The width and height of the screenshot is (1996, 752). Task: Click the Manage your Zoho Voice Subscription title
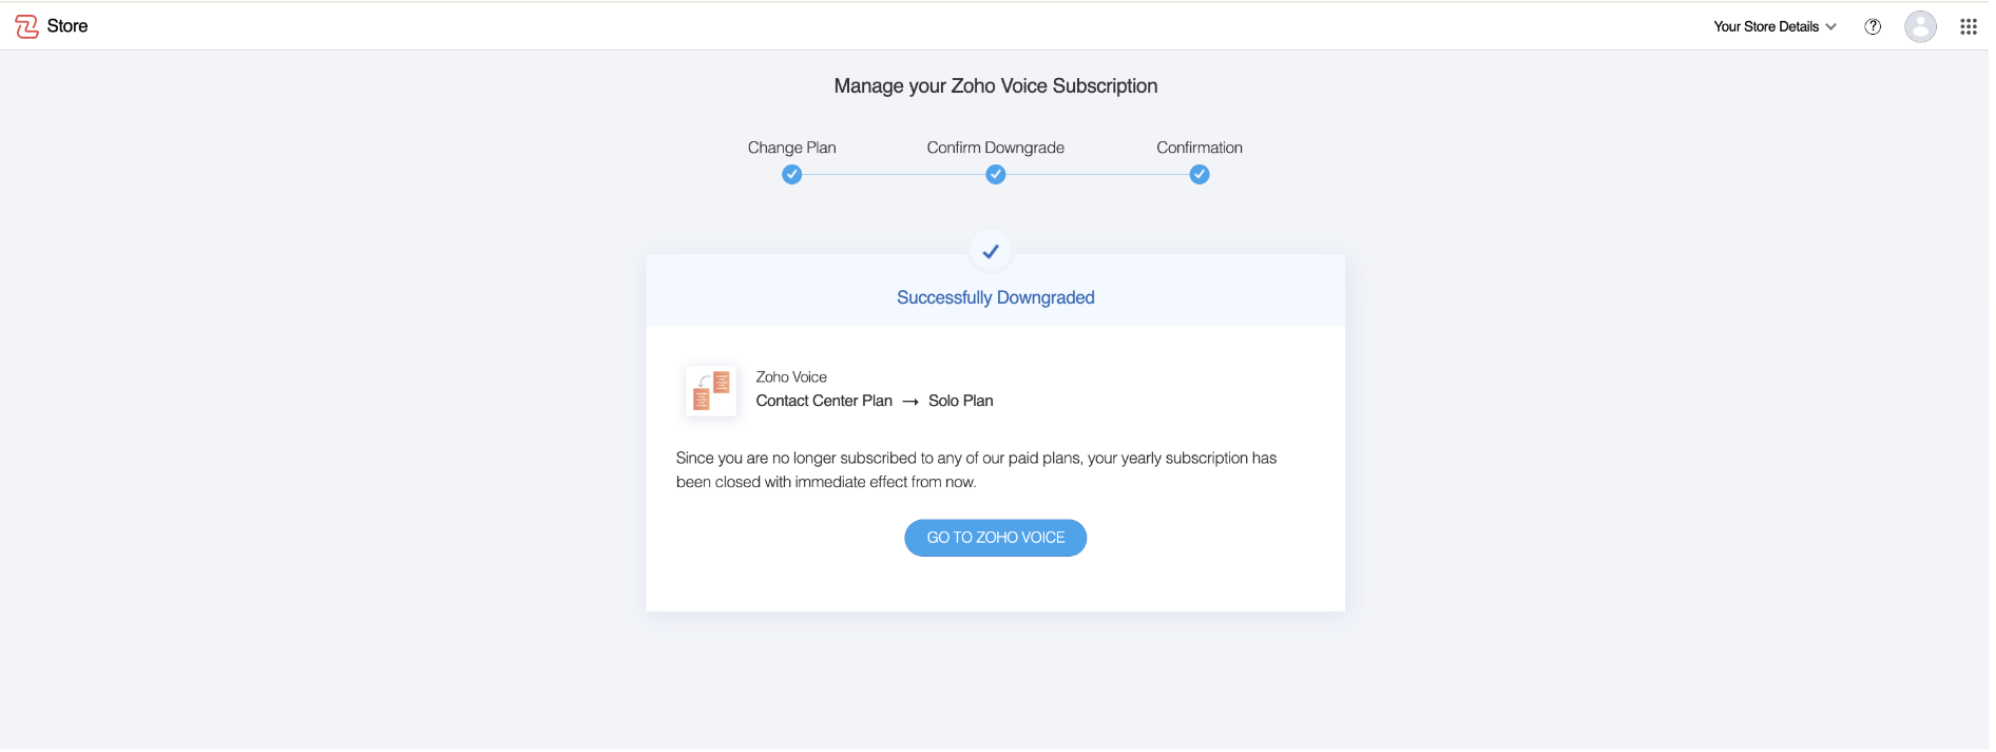tap(995, 86)
